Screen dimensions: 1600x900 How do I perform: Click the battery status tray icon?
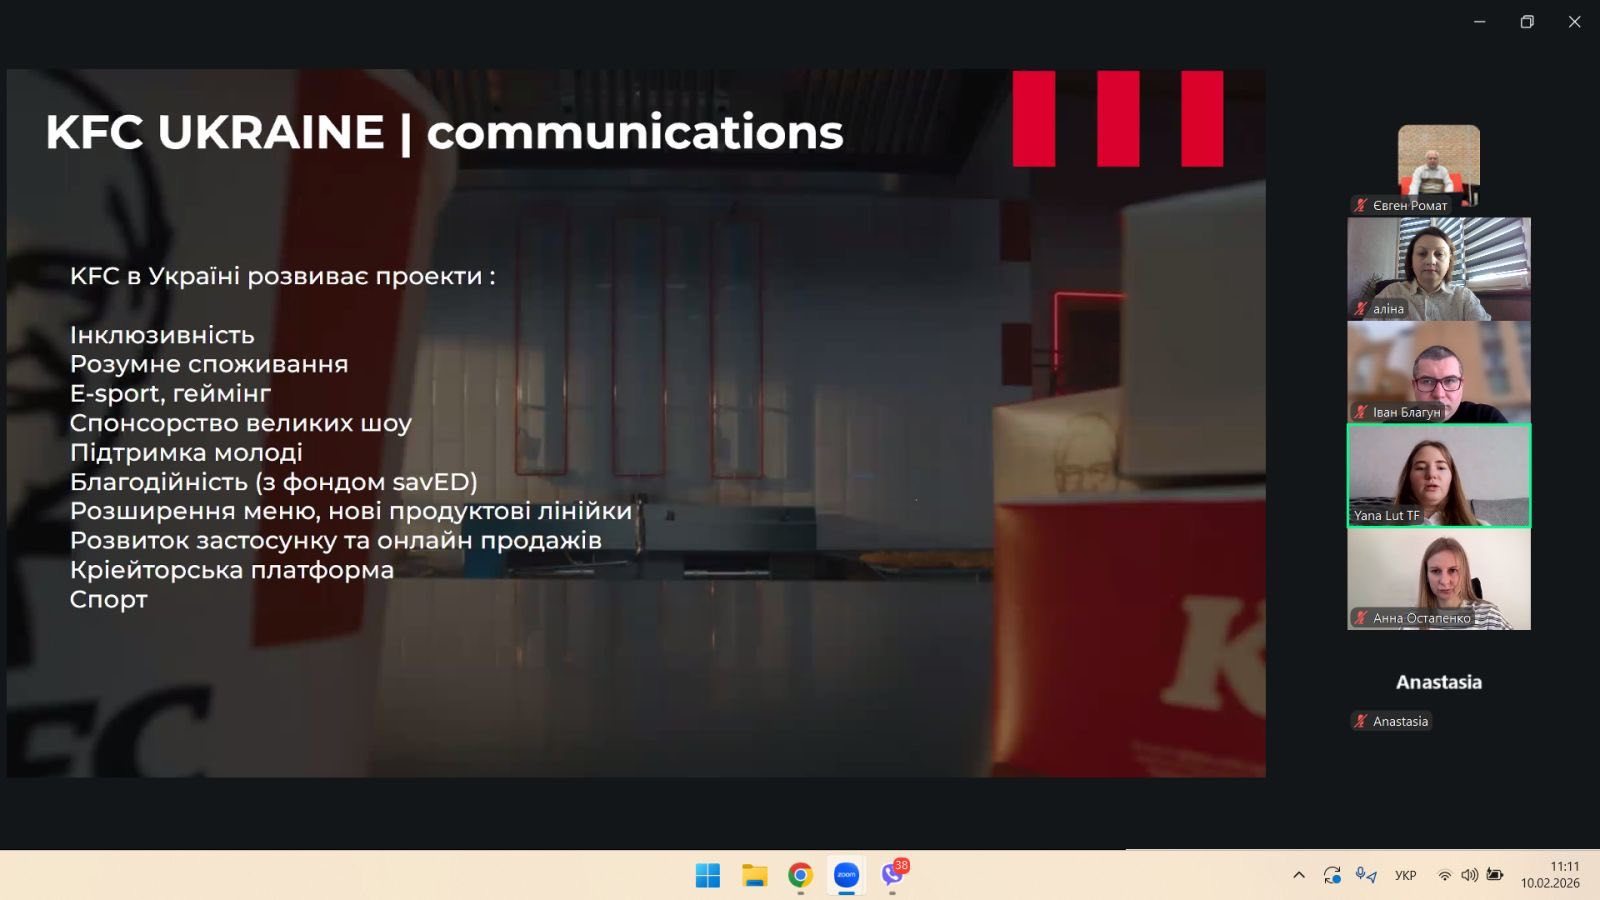pos(1495,875)
